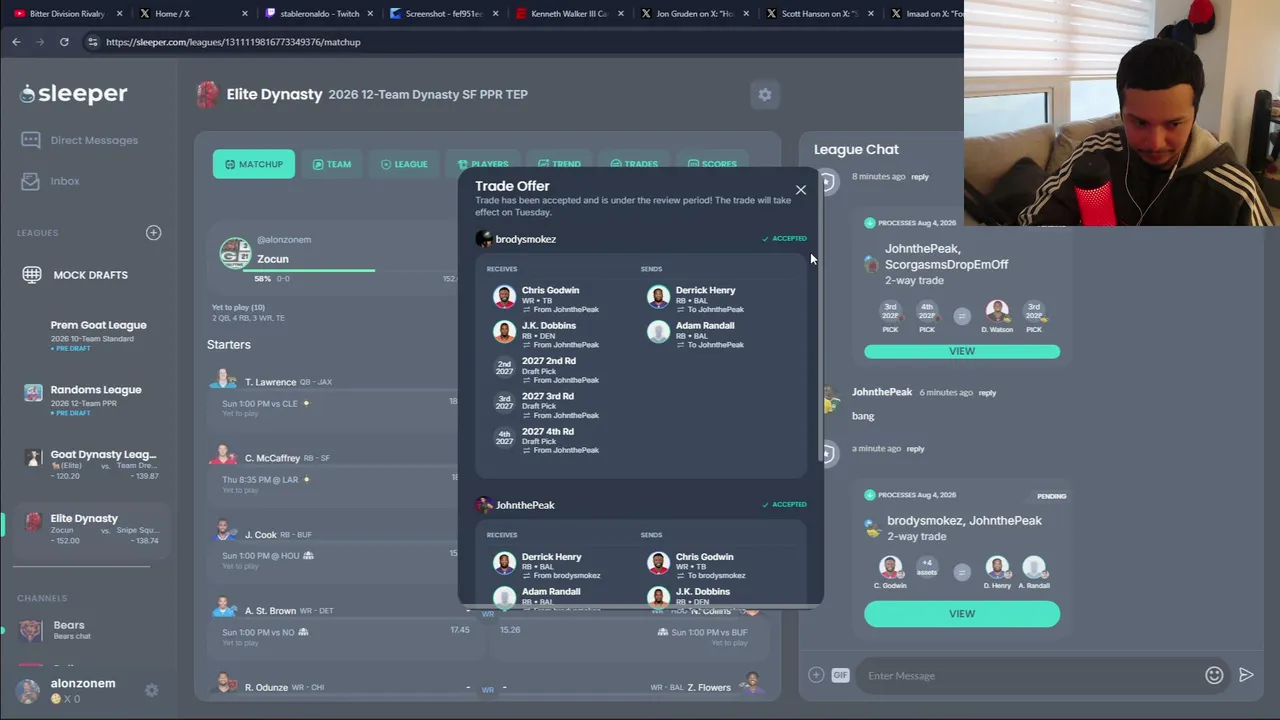This screenshot has height=720, width=1280.
Task: Click JohnthePeak's avatar beside 'bang' message
Action: click(830, 402)
